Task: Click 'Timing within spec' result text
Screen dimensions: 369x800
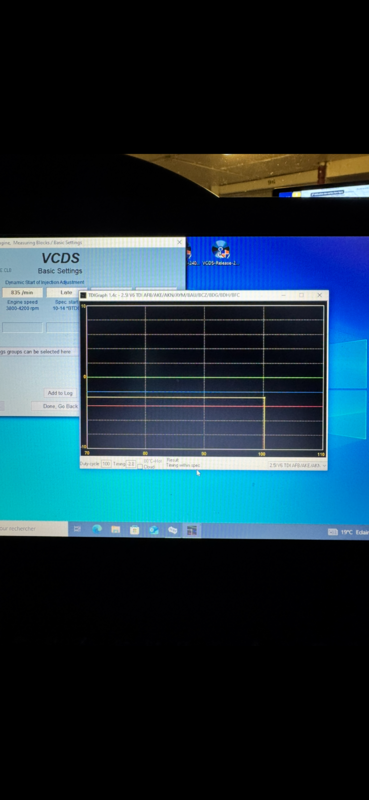Action: click(x=183, y=465)
